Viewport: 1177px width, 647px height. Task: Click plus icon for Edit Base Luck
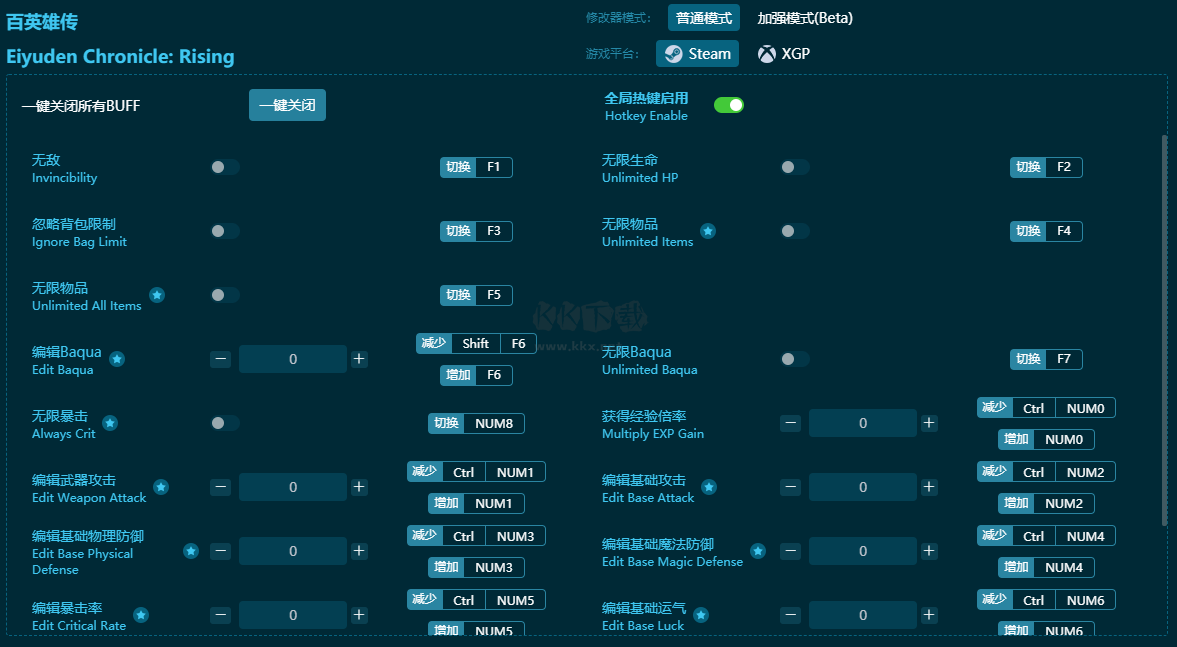pos(929,615)
